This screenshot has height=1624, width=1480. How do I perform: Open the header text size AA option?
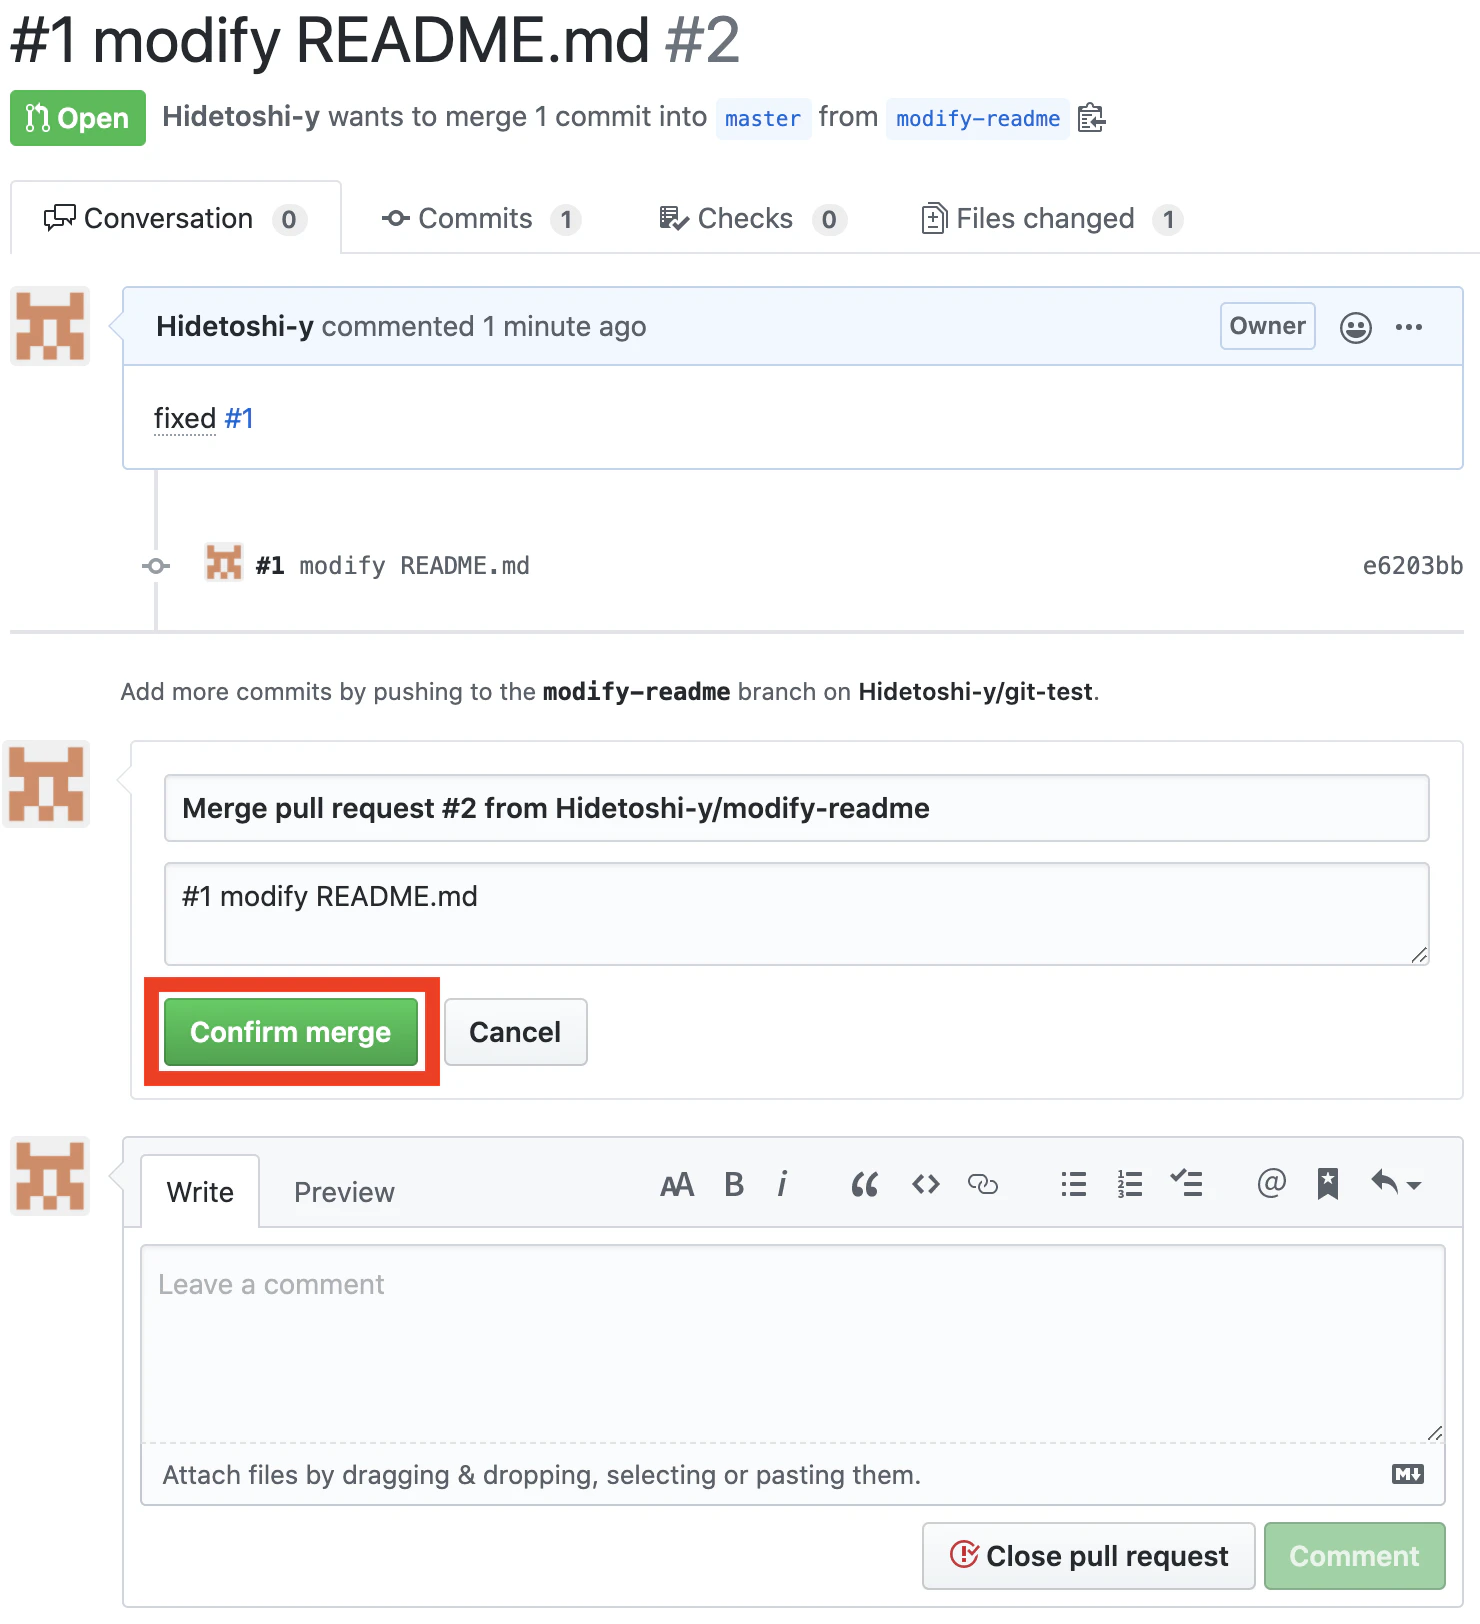[x=677, y=1185]
